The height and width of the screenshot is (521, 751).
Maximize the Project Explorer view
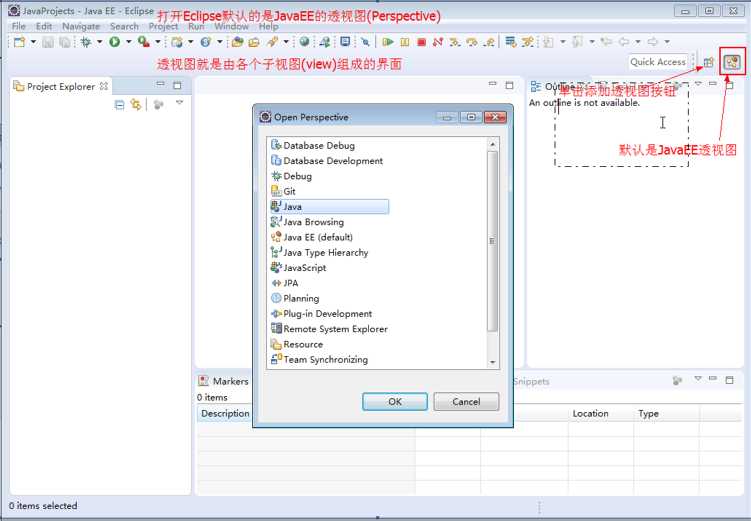[x=177, y=85]
